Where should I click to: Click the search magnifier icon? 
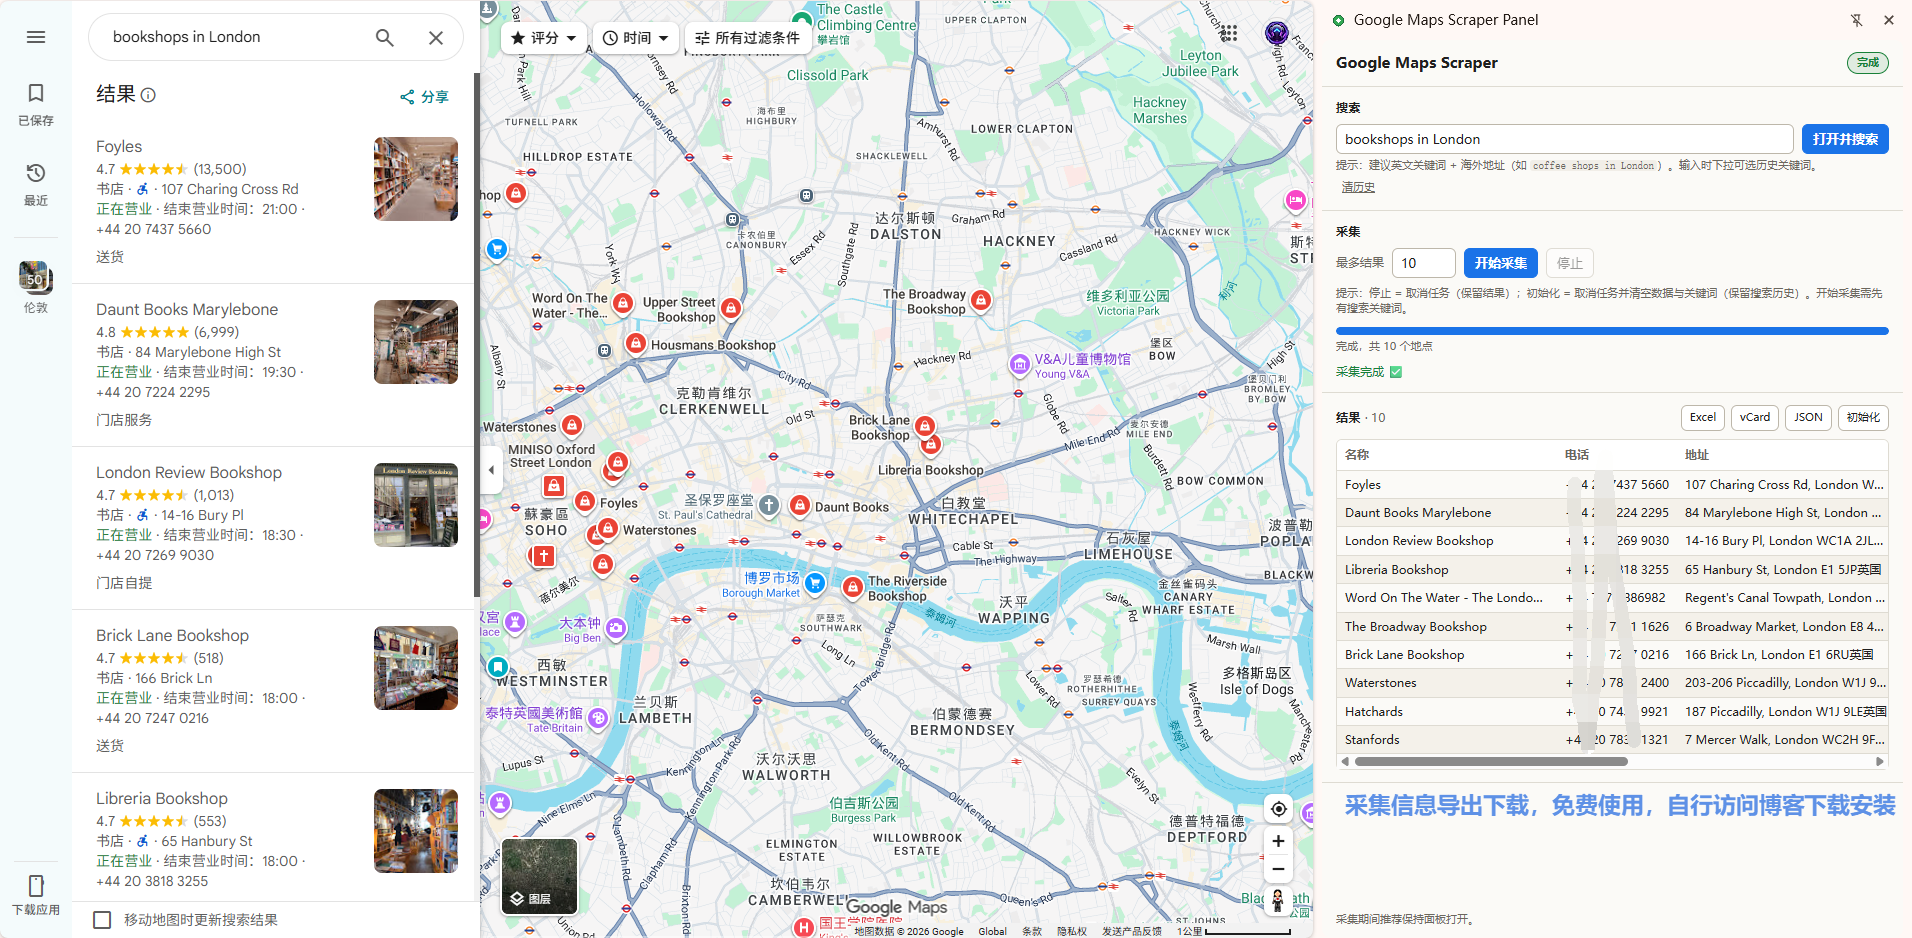(385, 37)
